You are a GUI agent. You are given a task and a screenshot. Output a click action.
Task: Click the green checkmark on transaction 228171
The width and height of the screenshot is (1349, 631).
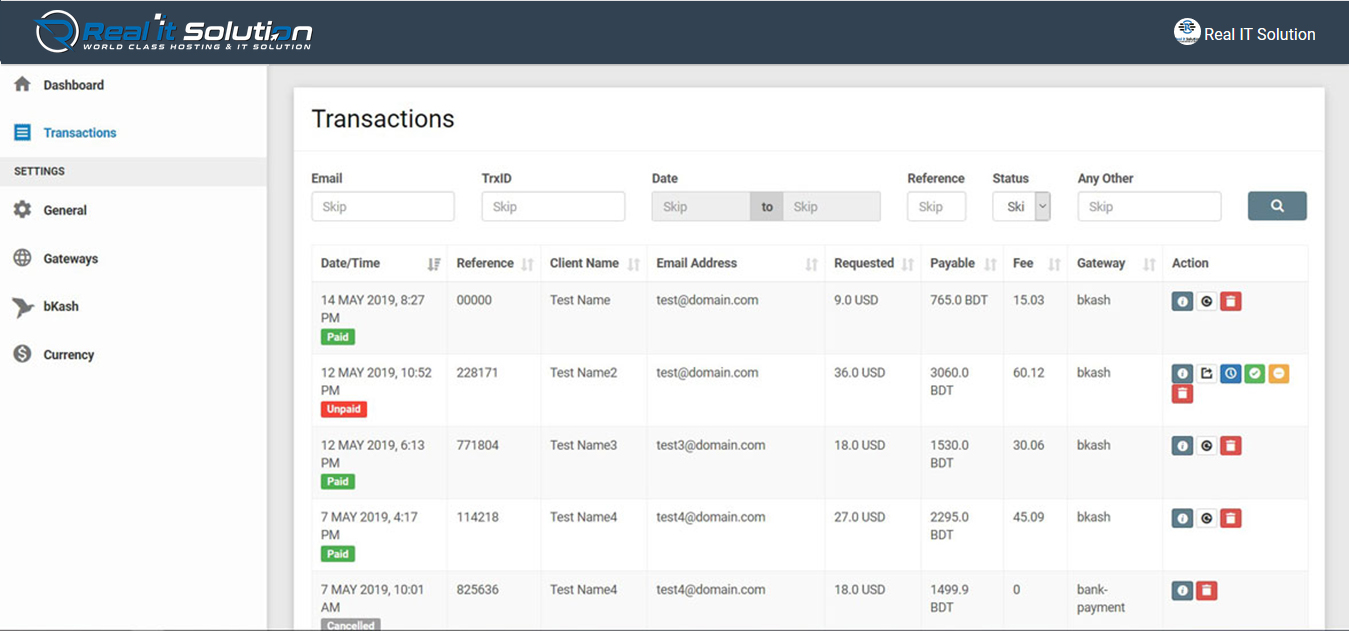[x=1255, y=374]
